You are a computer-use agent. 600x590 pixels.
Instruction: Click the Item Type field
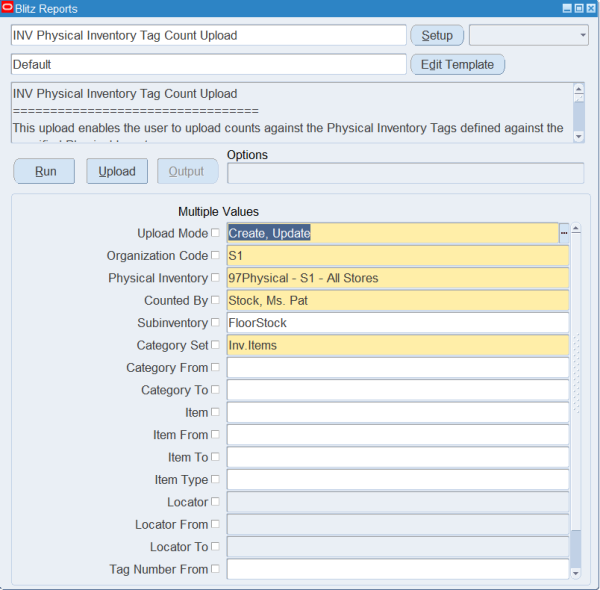click(398, 479)
